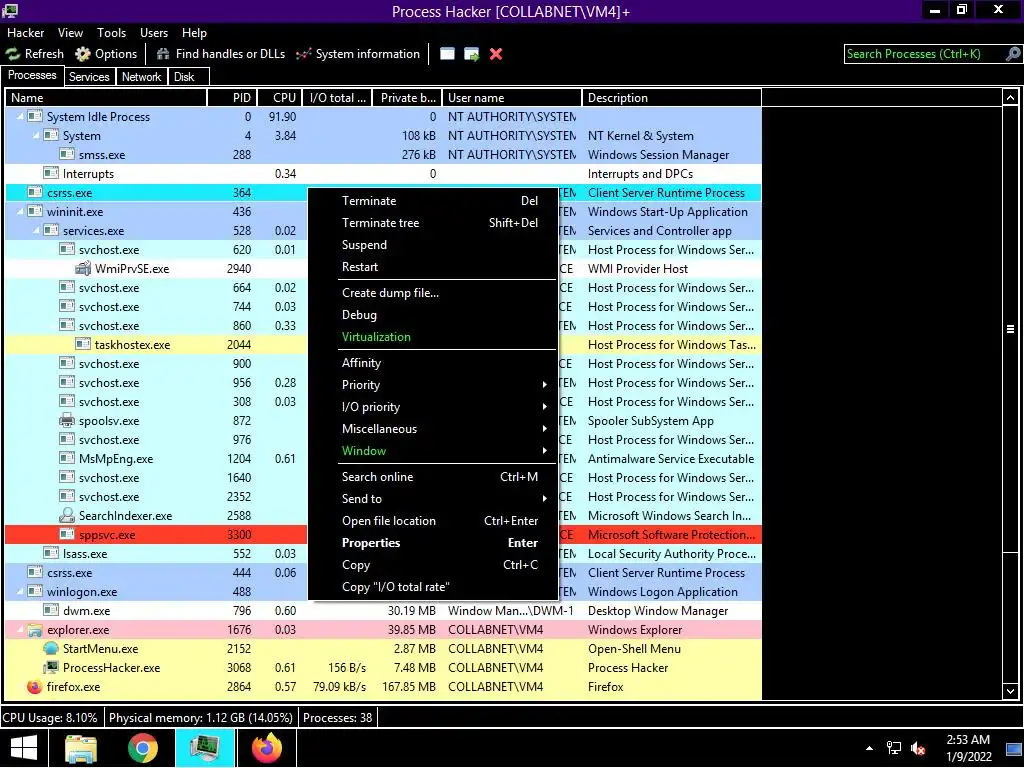
Task: Expand the Priority submenu
Action: (433, 385)
